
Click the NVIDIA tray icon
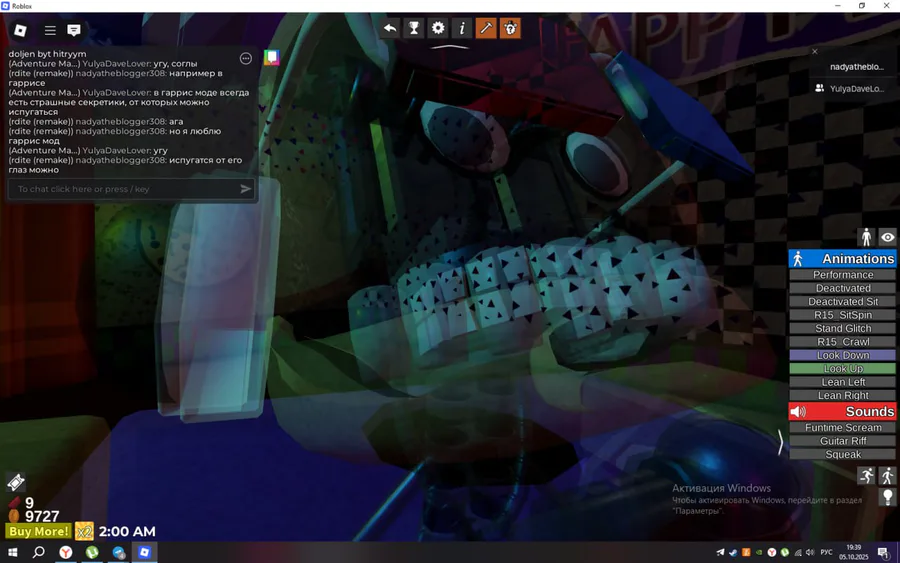pos(759,553)
